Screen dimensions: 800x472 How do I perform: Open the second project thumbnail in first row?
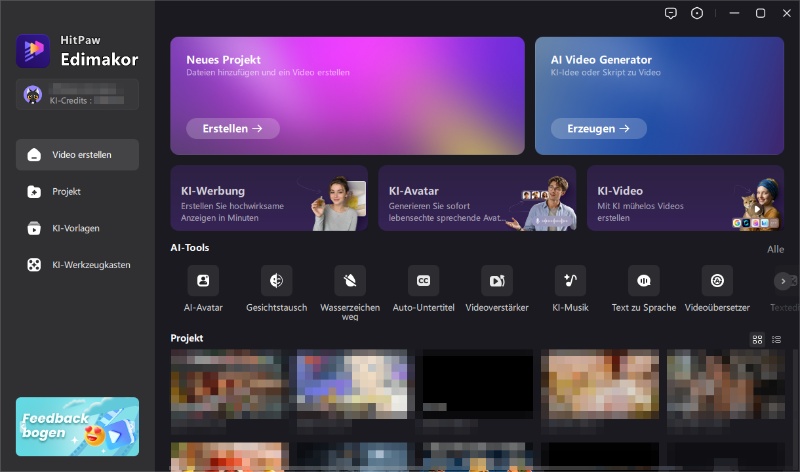(352, 384)
